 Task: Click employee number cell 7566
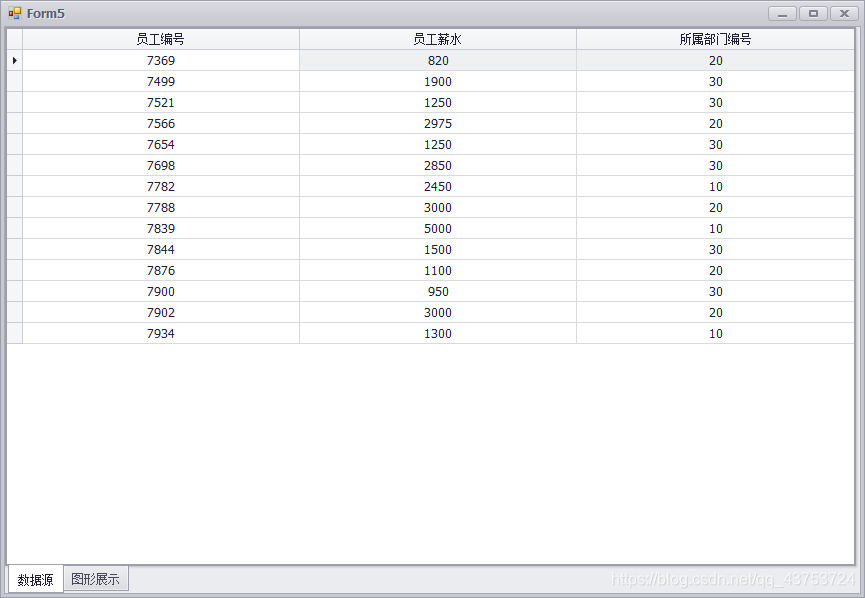pos(161,123)
